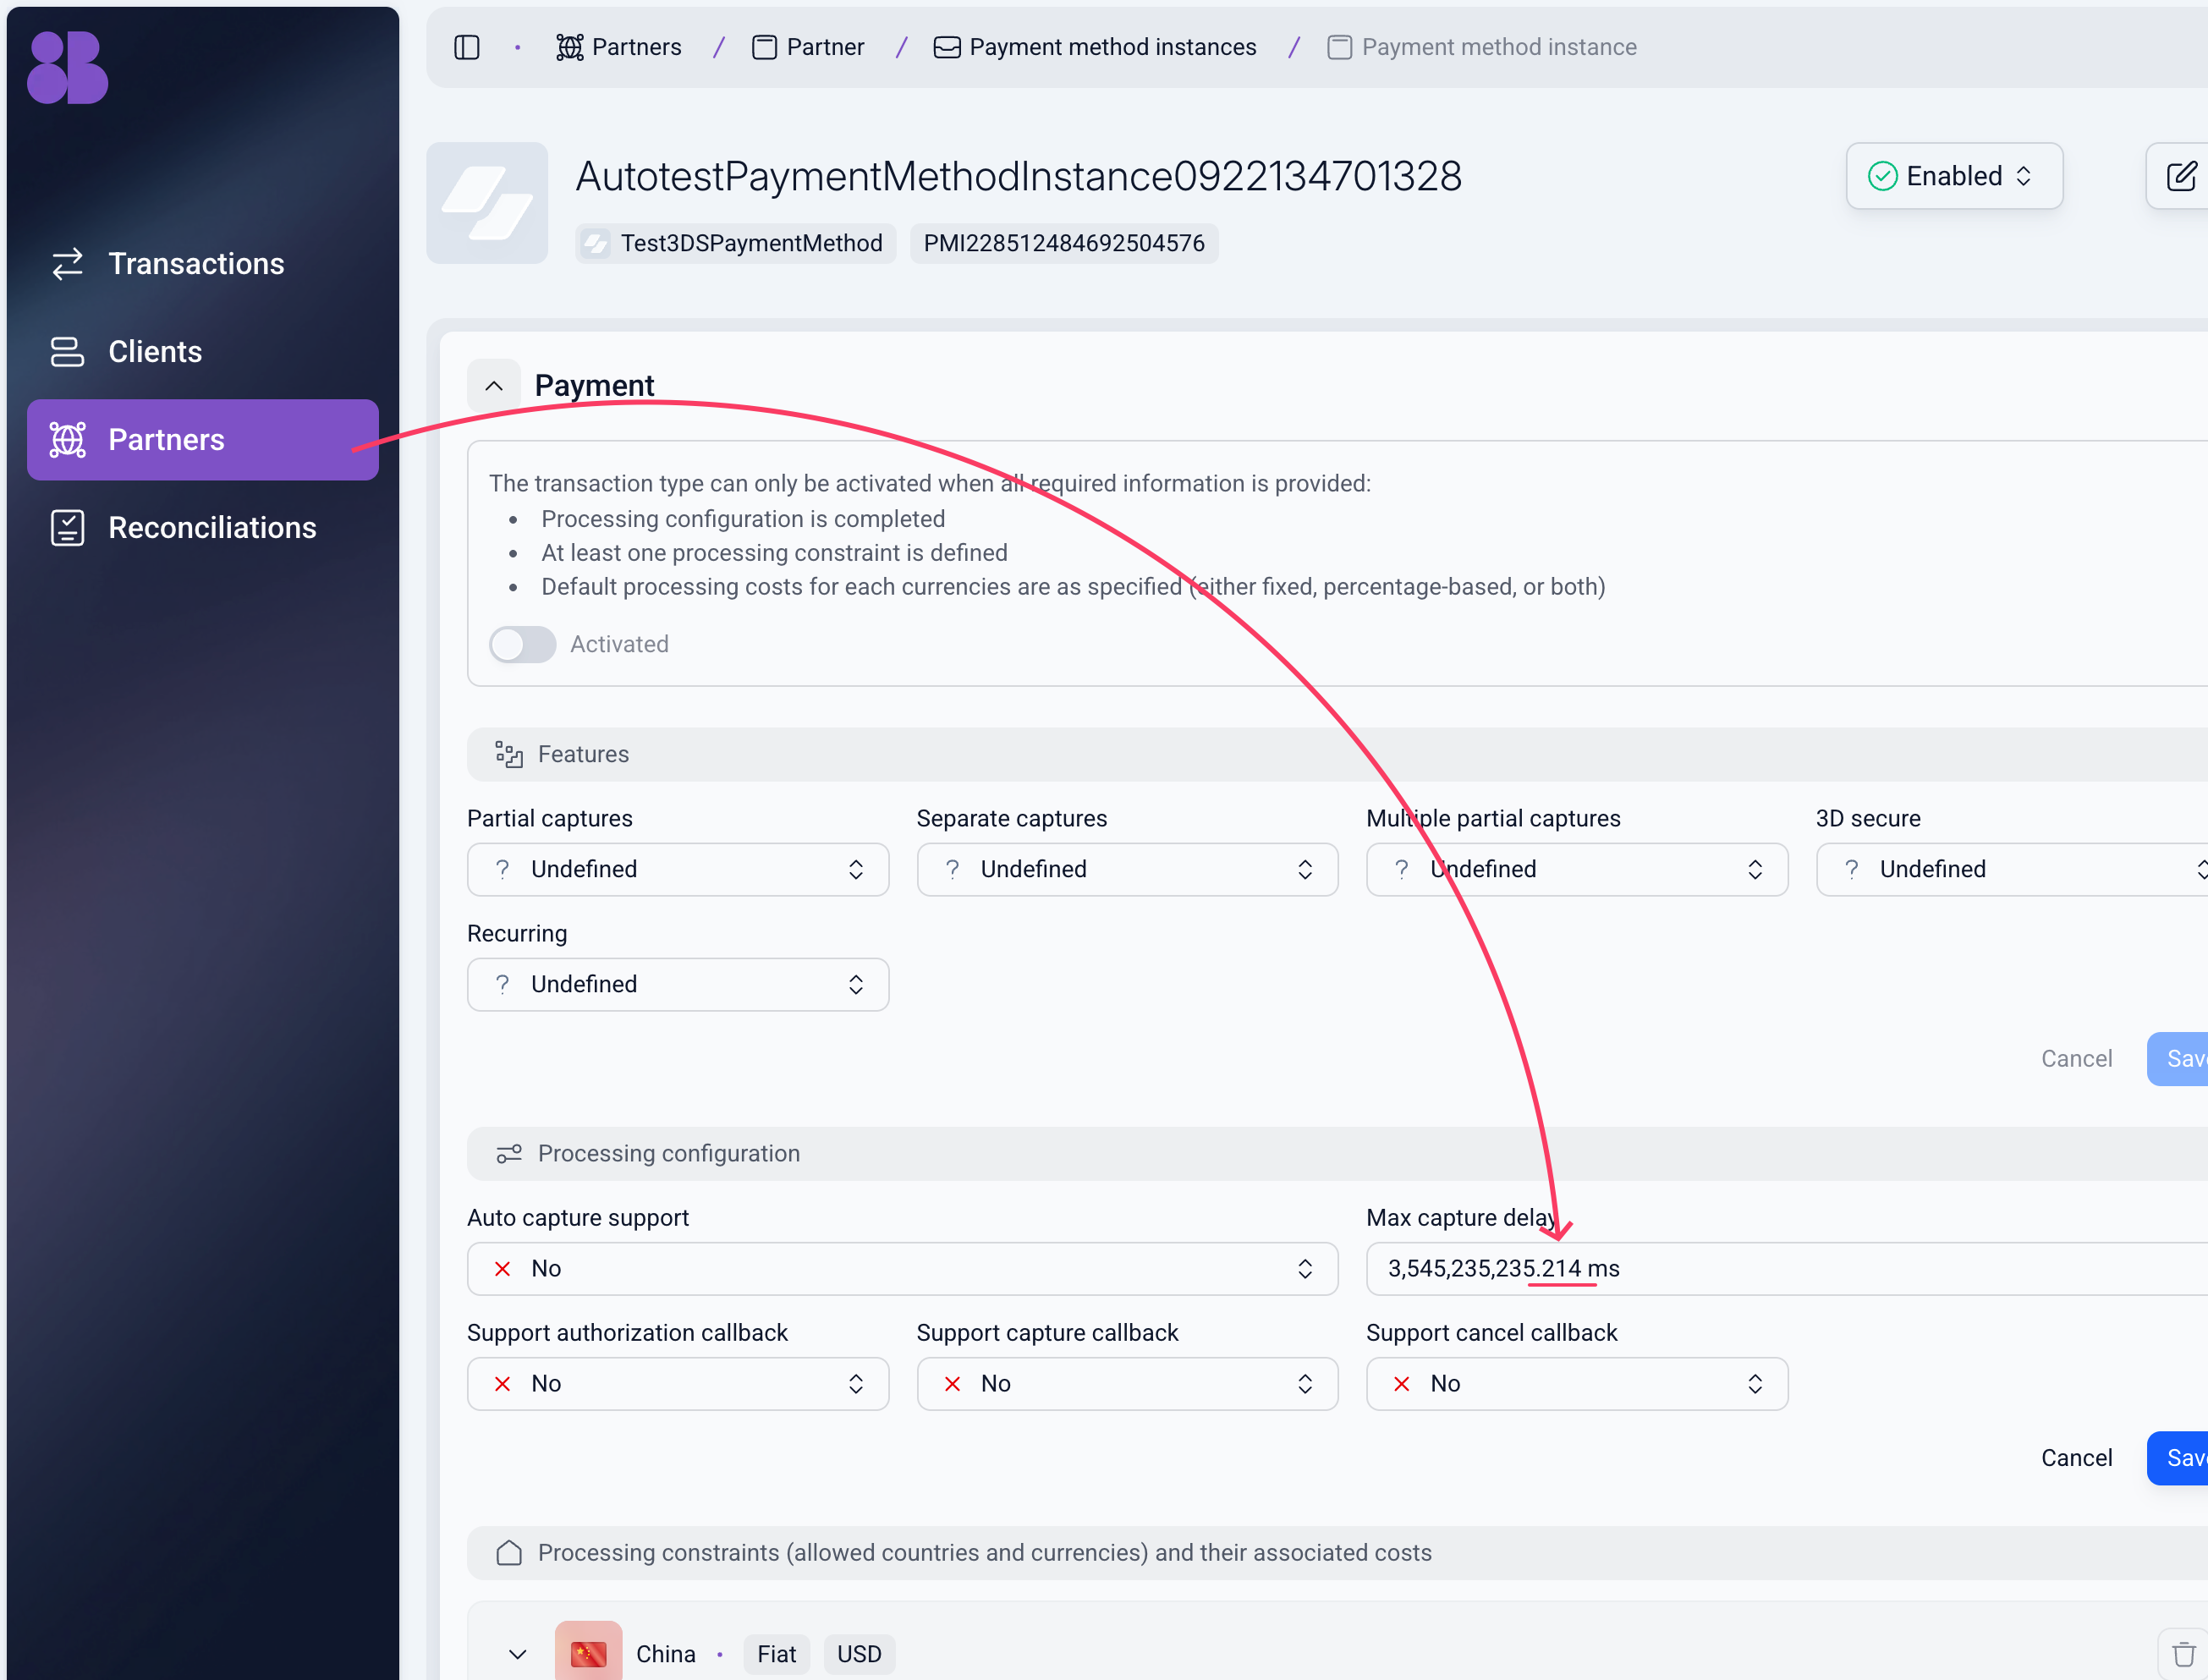Click the Clients icon in sidebar
Screen dimensions: 2208x1680
(67, 352)
